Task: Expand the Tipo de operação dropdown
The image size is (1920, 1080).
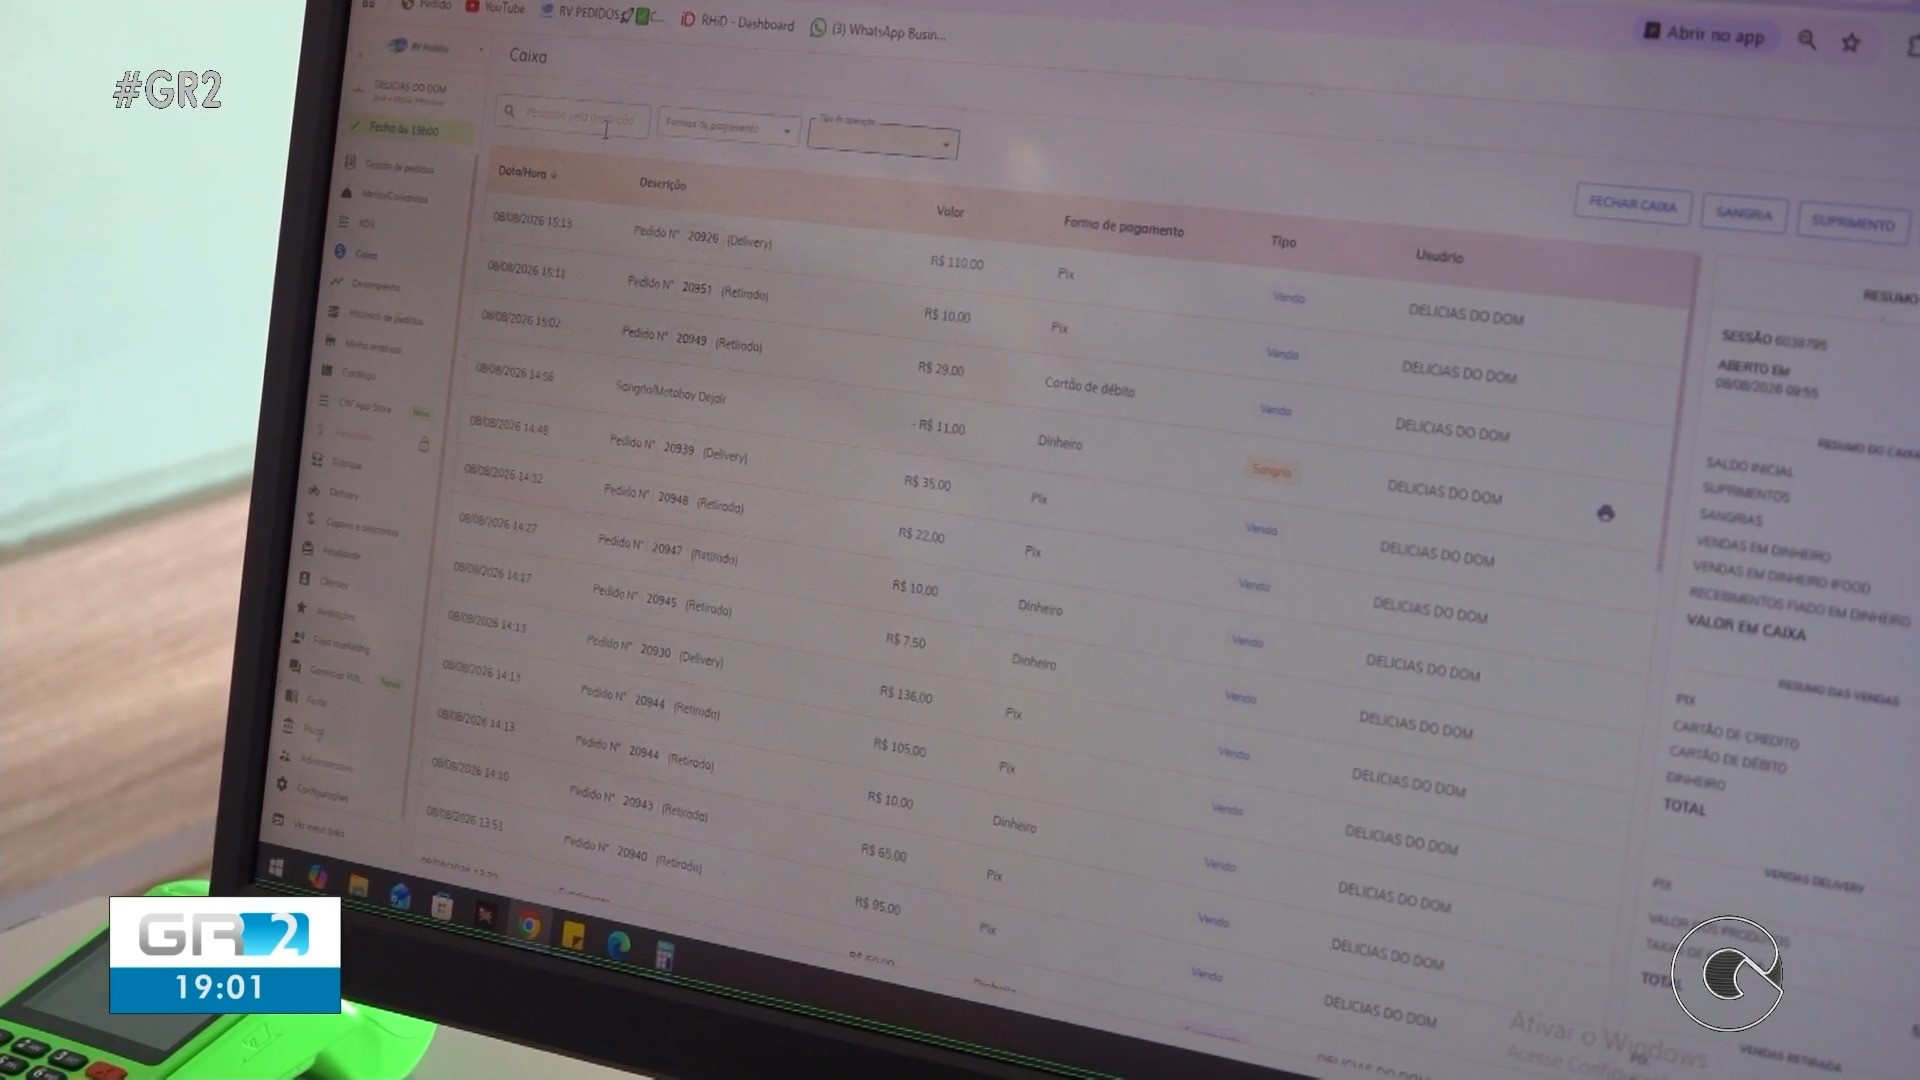Action: pos(884,139)
